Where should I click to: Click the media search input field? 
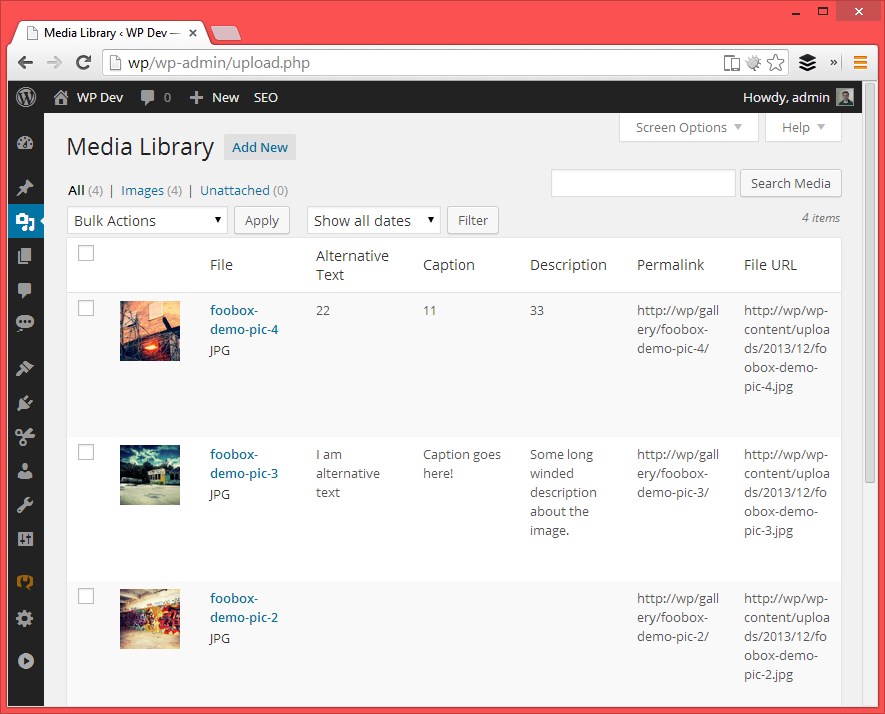[643, 183]
